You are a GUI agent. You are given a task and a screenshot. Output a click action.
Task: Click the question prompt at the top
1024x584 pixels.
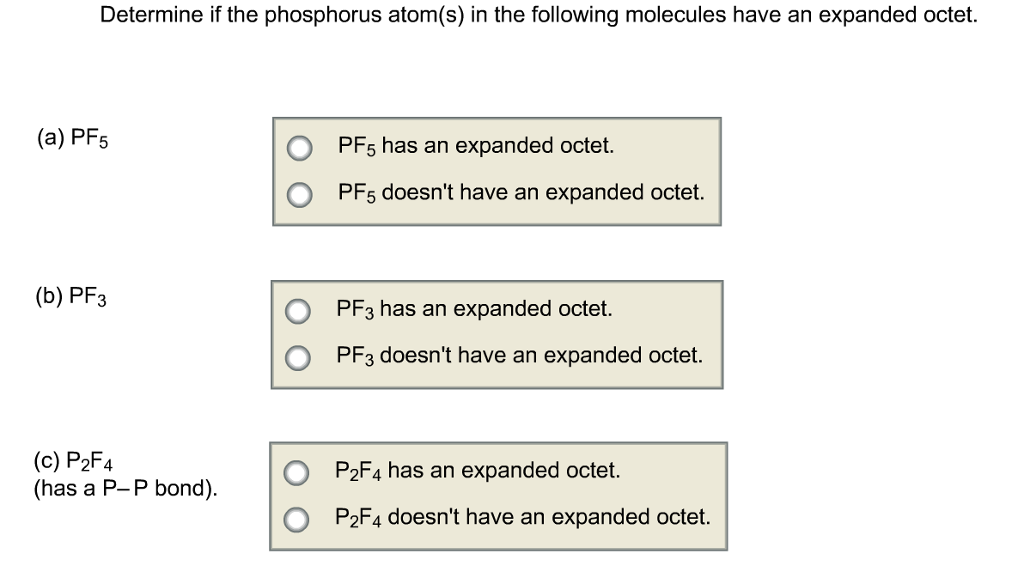pyautogui.click(x=537, y=14)
